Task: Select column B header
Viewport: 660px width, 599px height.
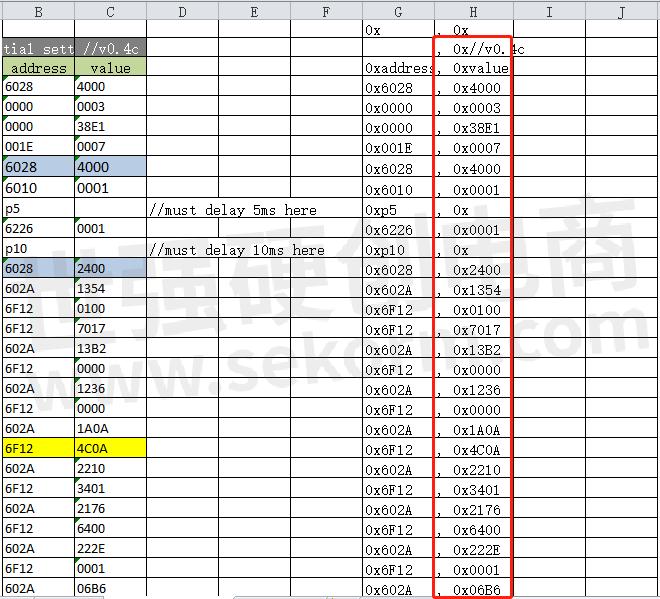Action: [38, 11]
